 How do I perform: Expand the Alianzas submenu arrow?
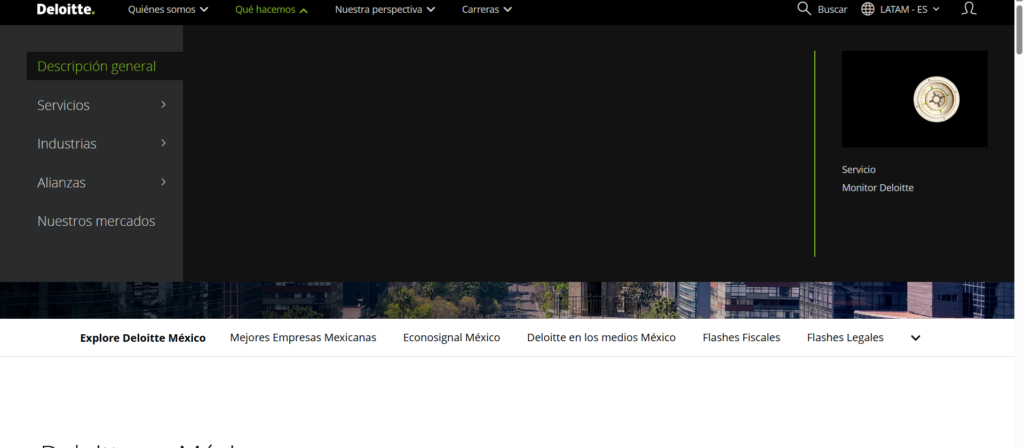click(163, 182)
